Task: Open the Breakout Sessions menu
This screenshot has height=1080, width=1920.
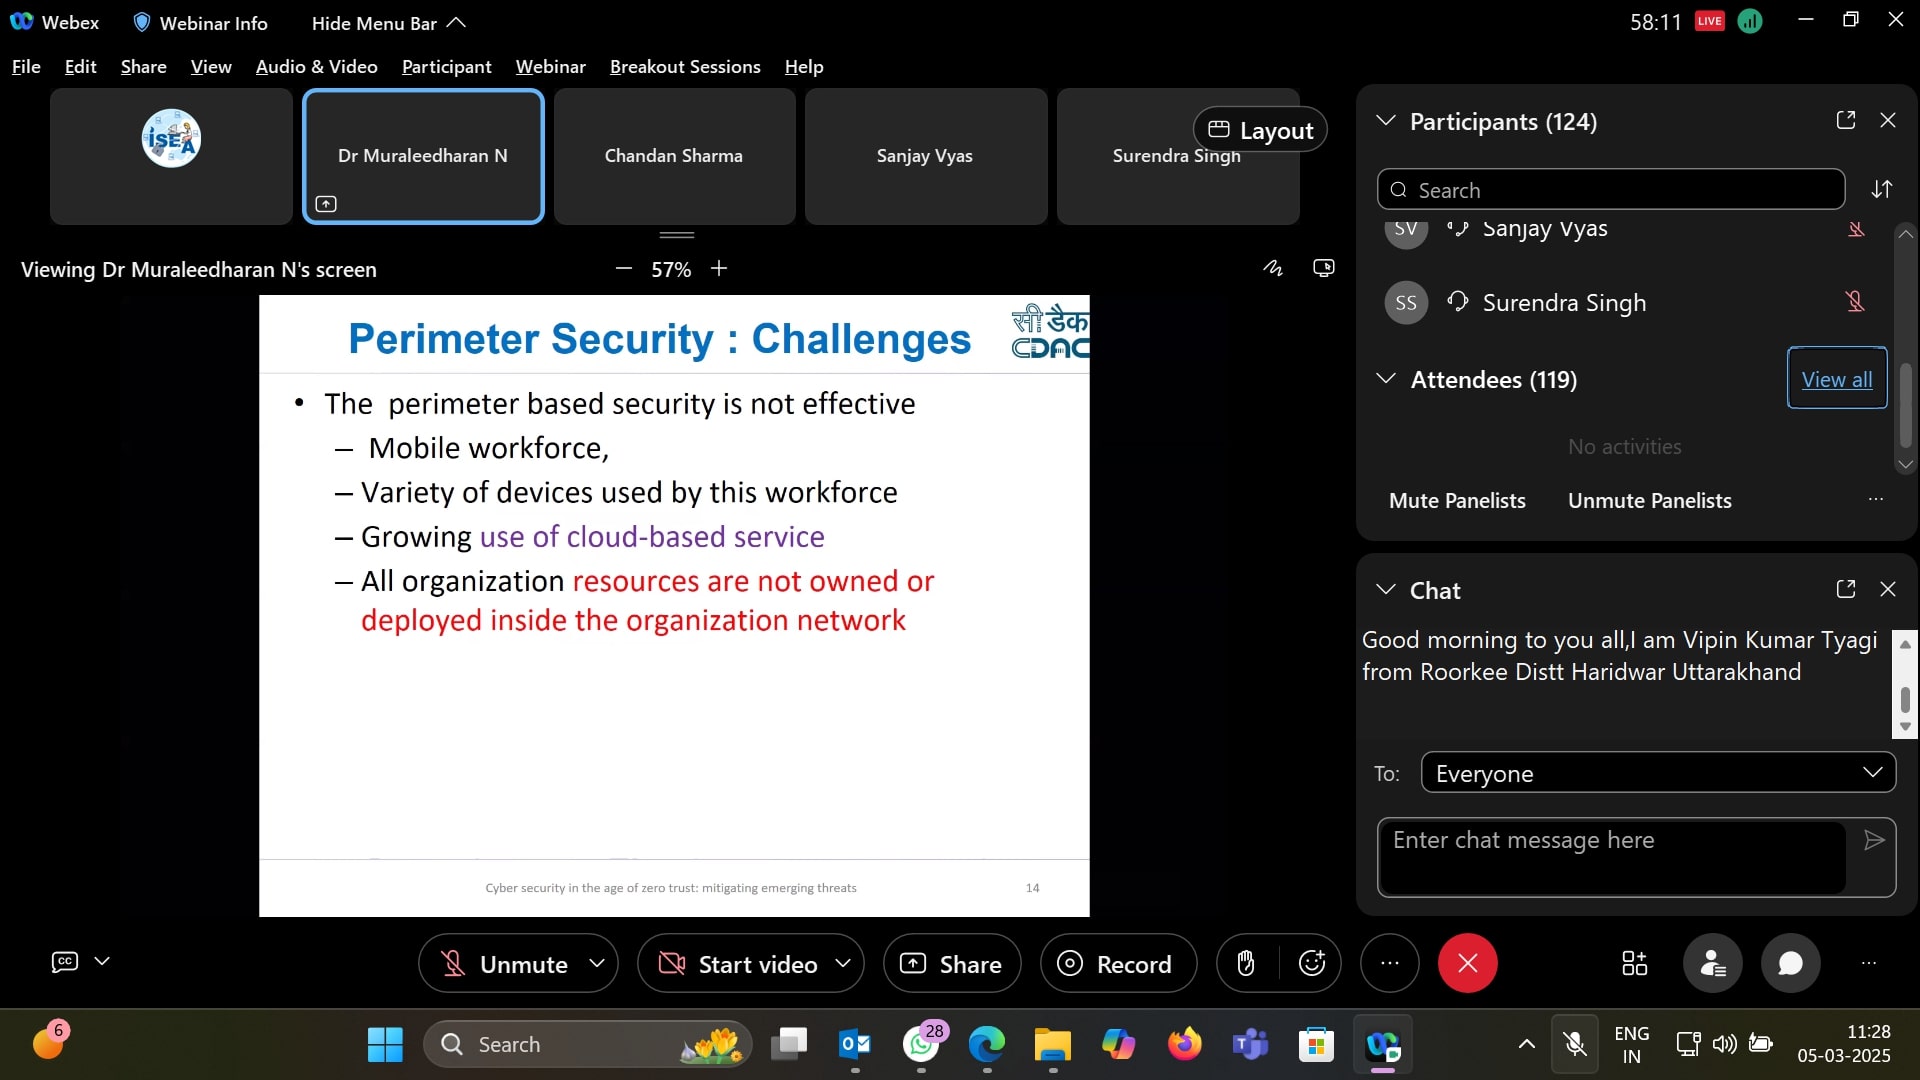Action: [684, 67]
